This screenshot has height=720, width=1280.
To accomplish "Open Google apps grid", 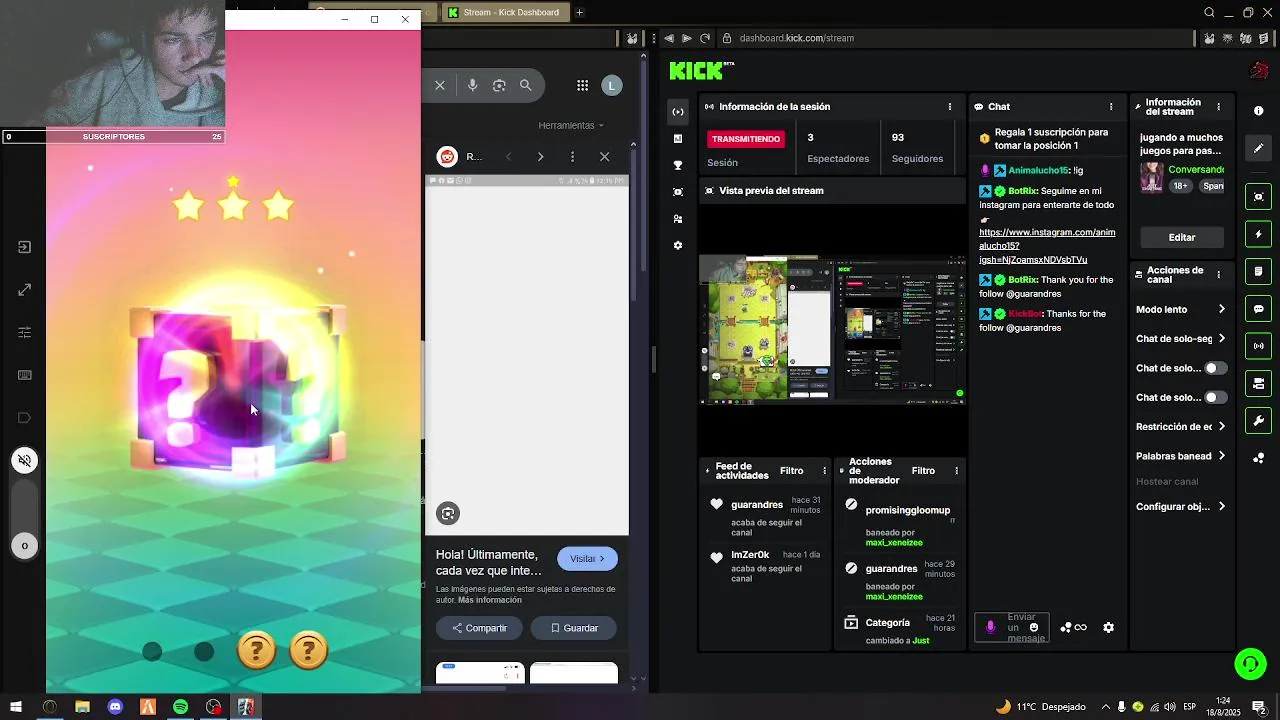I will (582, 85).
